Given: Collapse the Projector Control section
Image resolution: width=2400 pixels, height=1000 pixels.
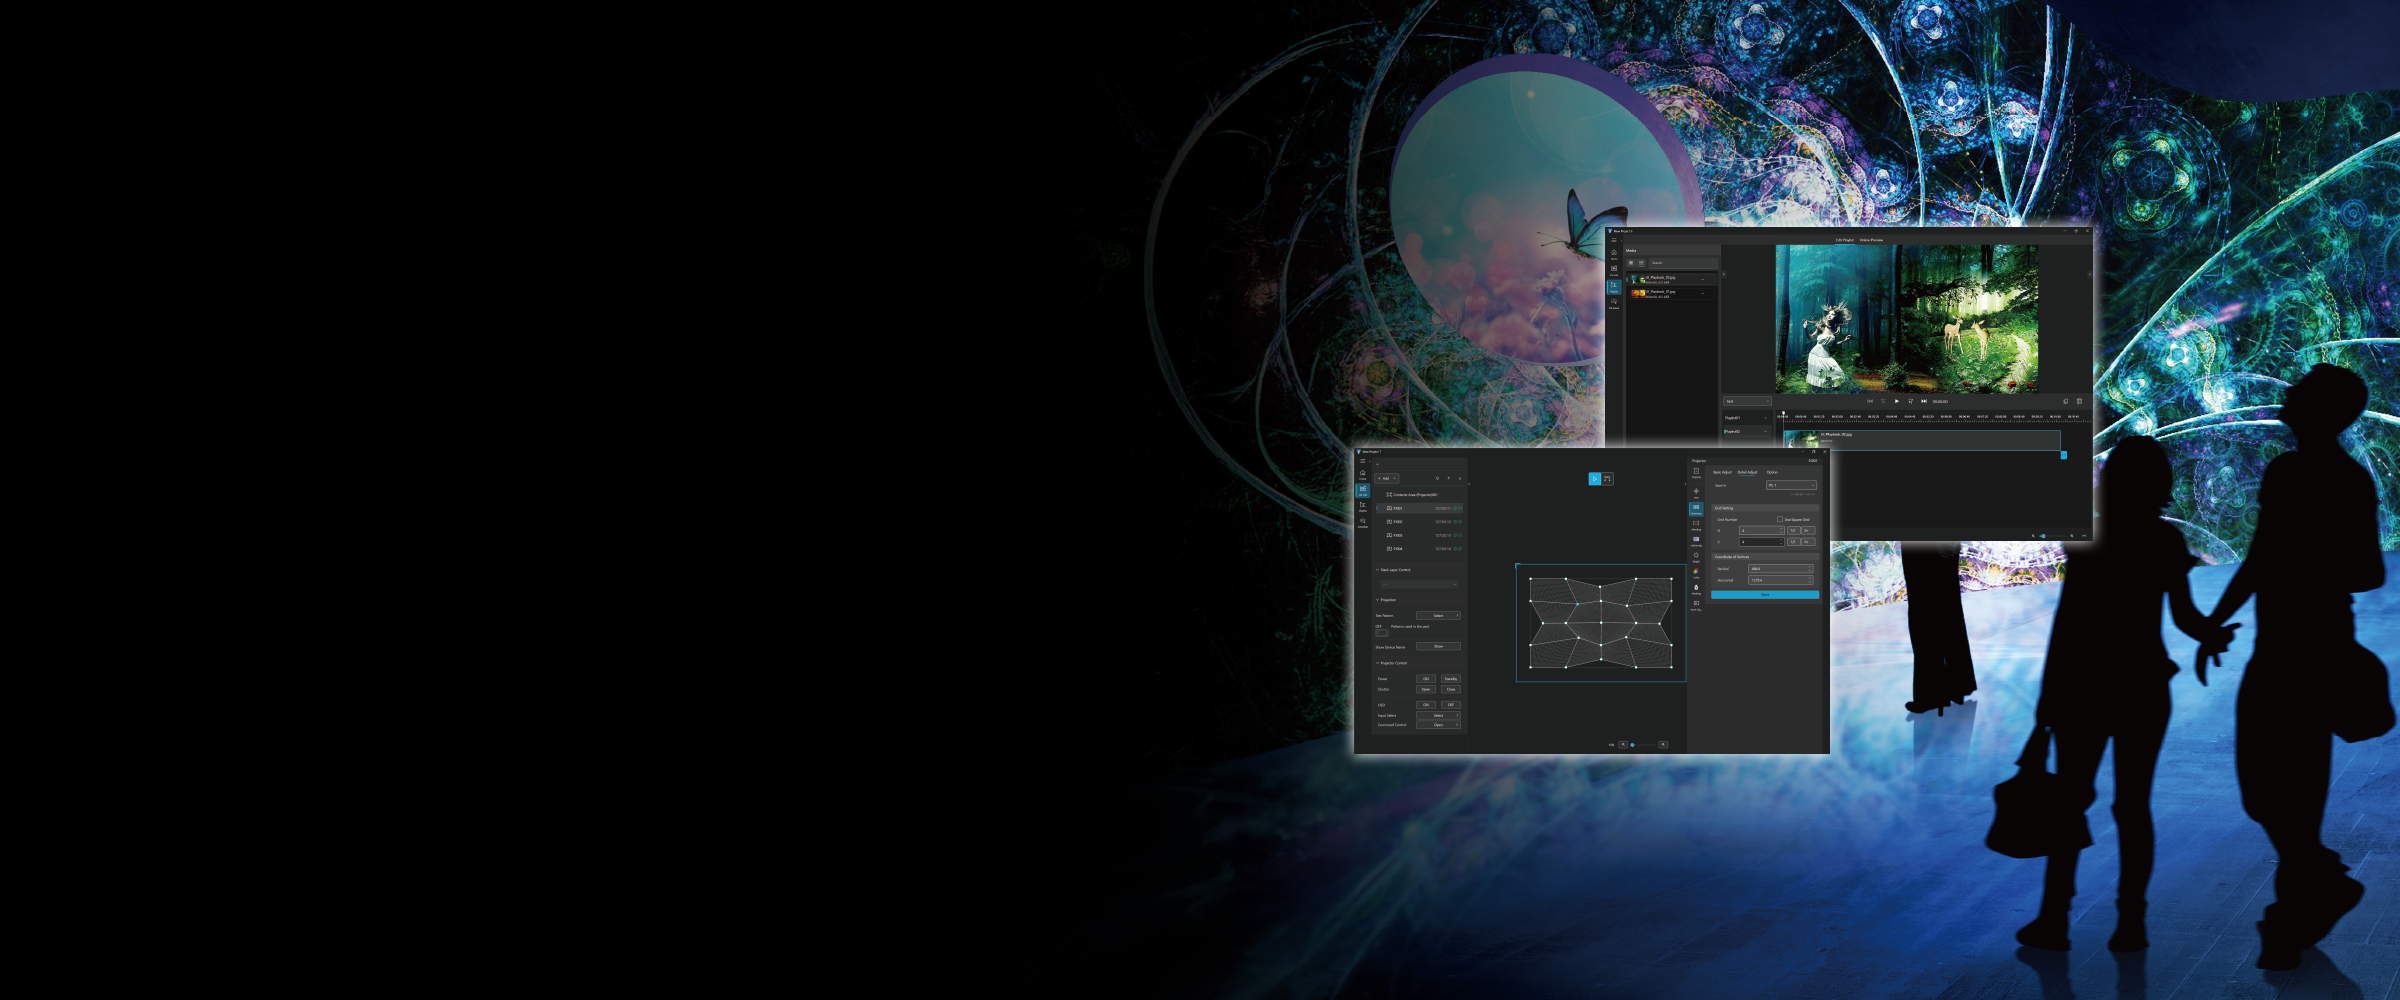Looking at the screenshot, I should [x=1377, y=663].
